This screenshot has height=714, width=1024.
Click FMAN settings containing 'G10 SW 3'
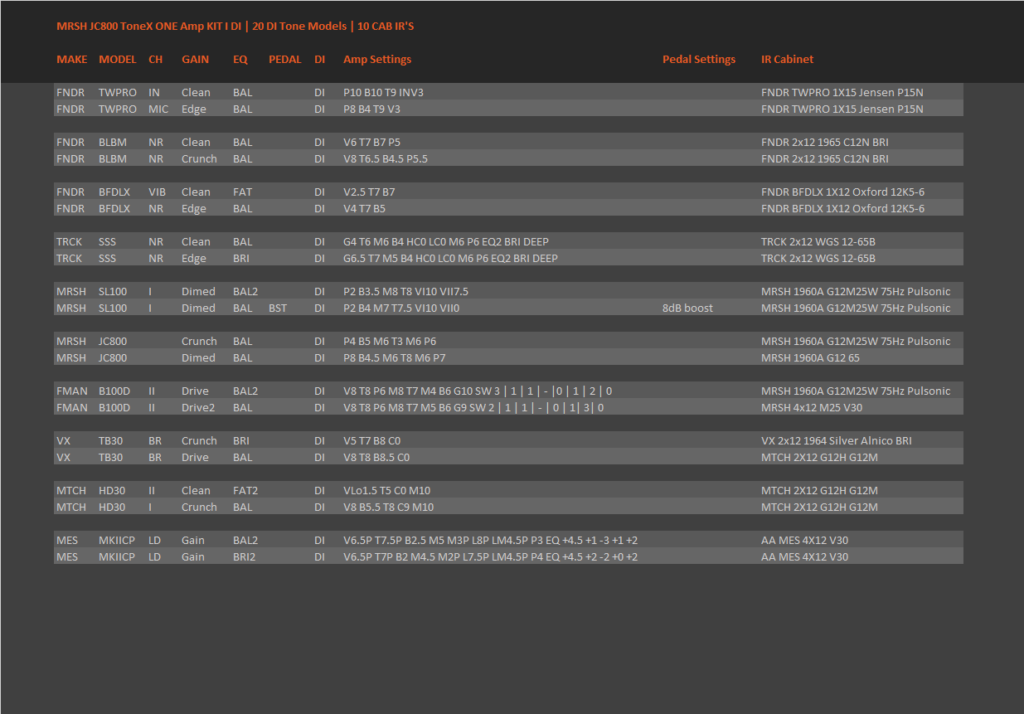coord(477,391)
